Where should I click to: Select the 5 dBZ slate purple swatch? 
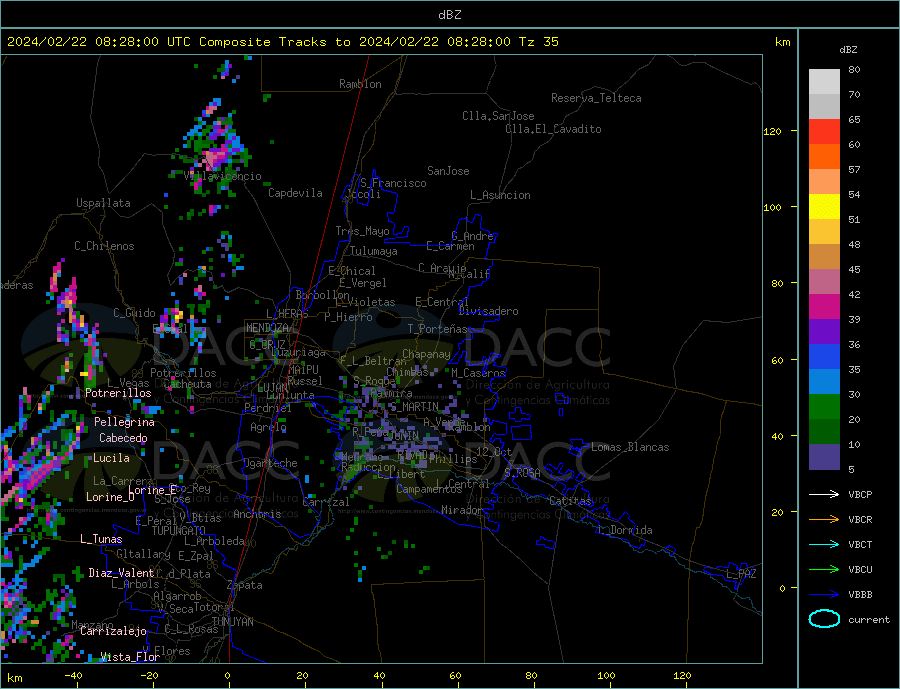click(824, 457)
